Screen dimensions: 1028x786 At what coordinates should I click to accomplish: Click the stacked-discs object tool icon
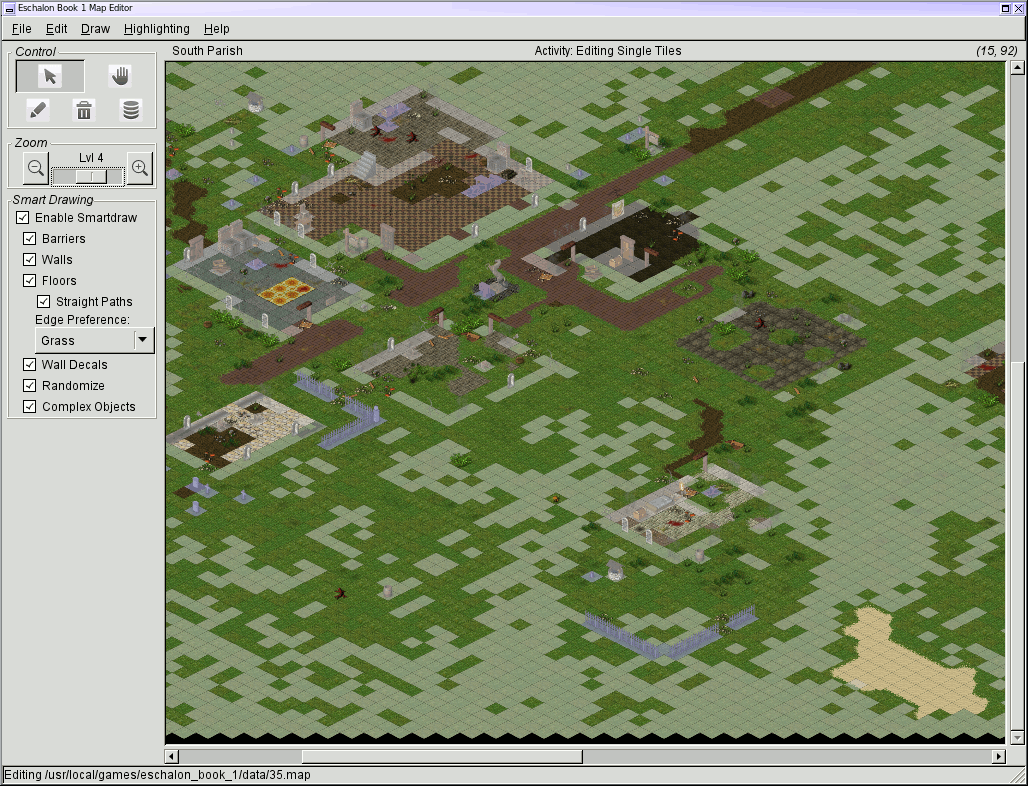[131, 110]
